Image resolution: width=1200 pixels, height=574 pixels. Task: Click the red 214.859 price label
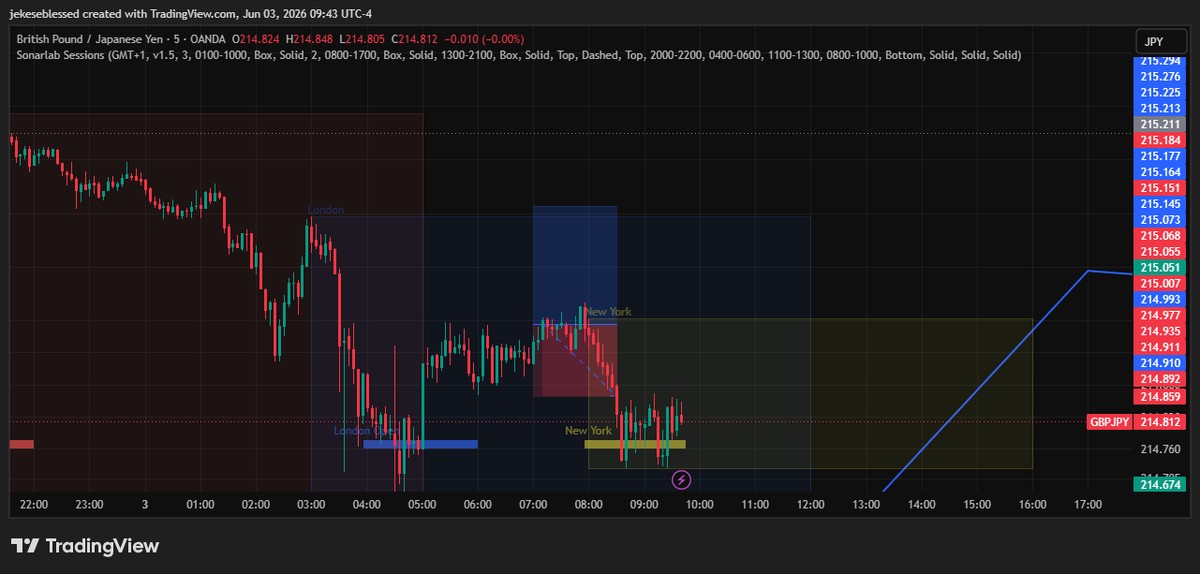(1160, 395)
